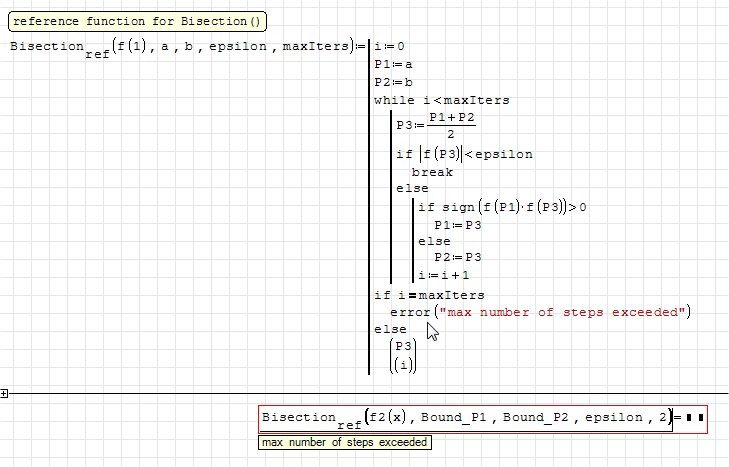Click the 'max number of steps exceeded' error tooltip

345,442
